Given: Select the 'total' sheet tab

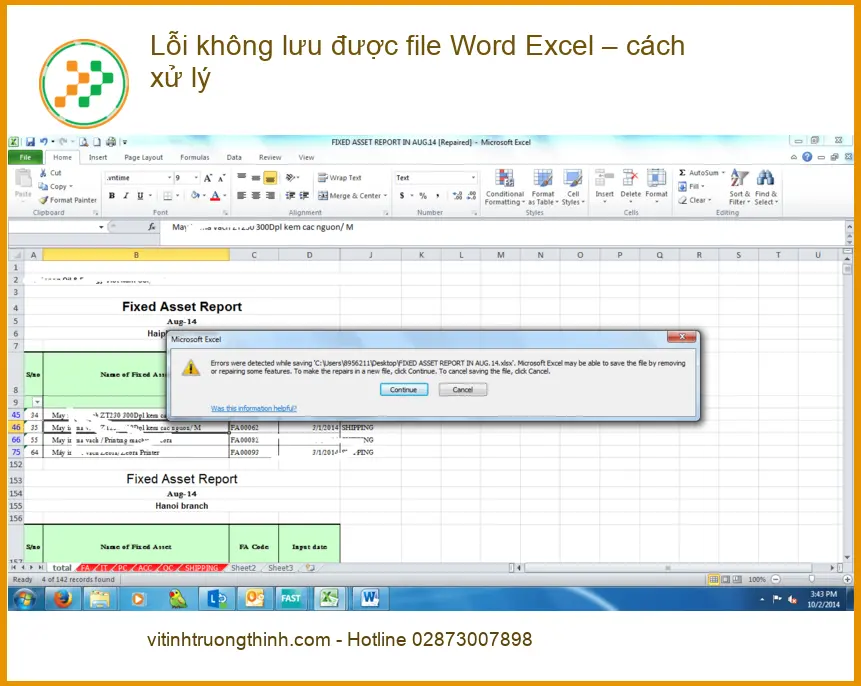Looking at the screenshot, I should pos(62,568).
